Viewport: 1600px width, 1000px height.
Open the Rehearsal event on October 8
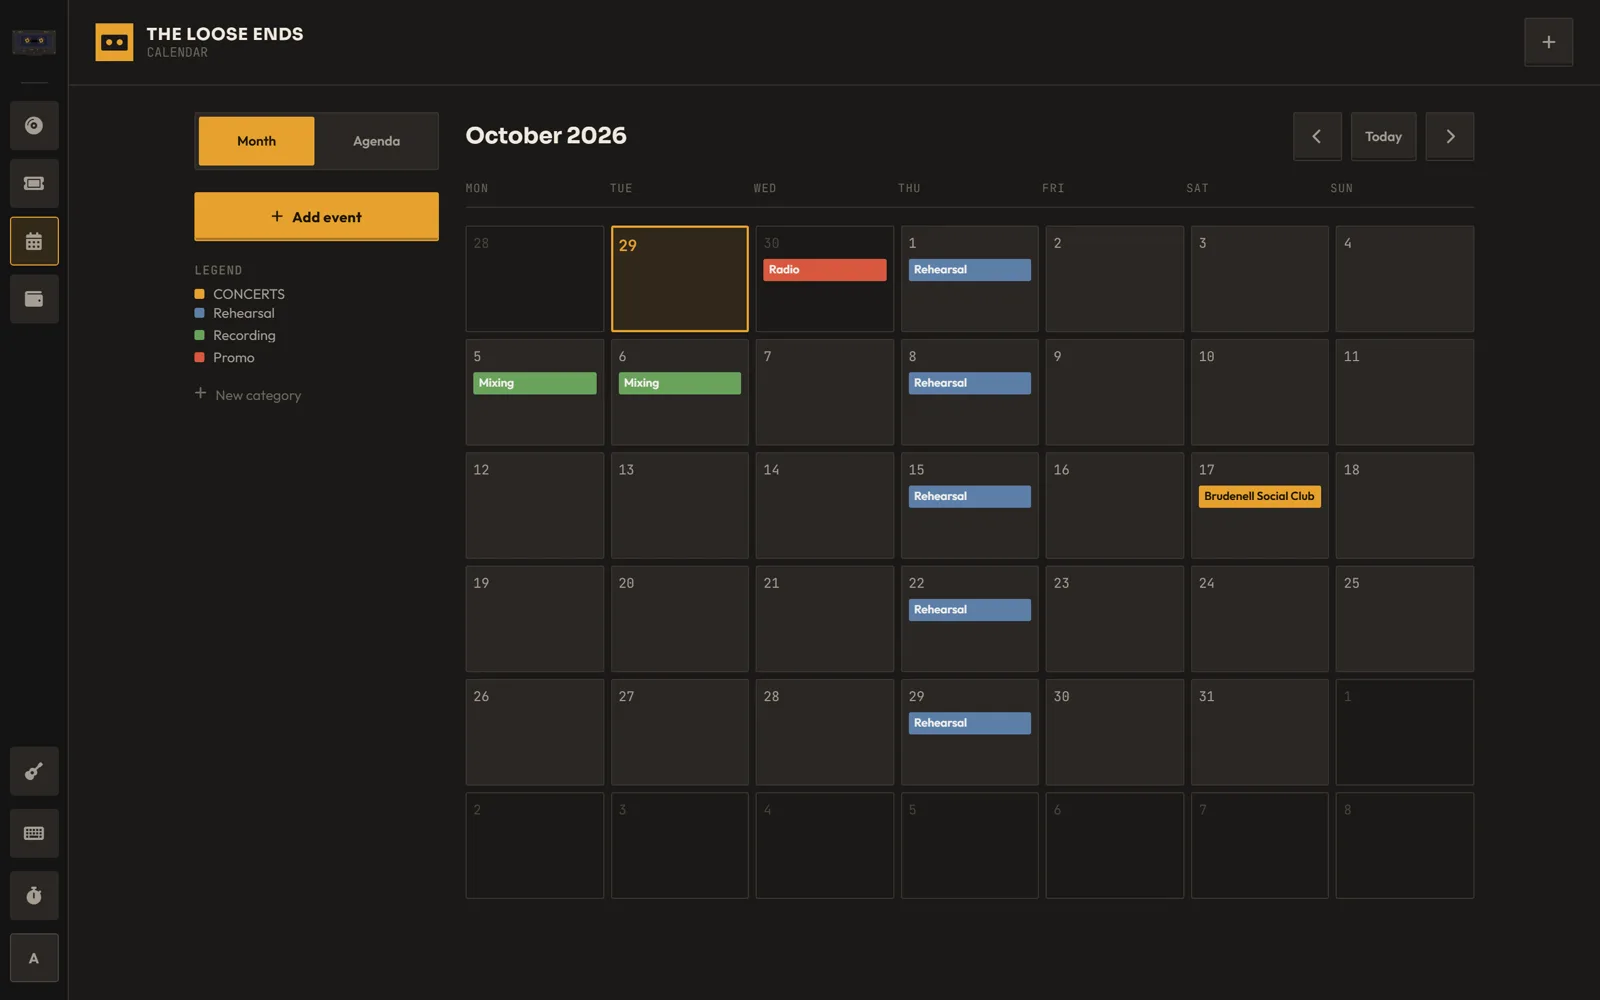(969, 383)
